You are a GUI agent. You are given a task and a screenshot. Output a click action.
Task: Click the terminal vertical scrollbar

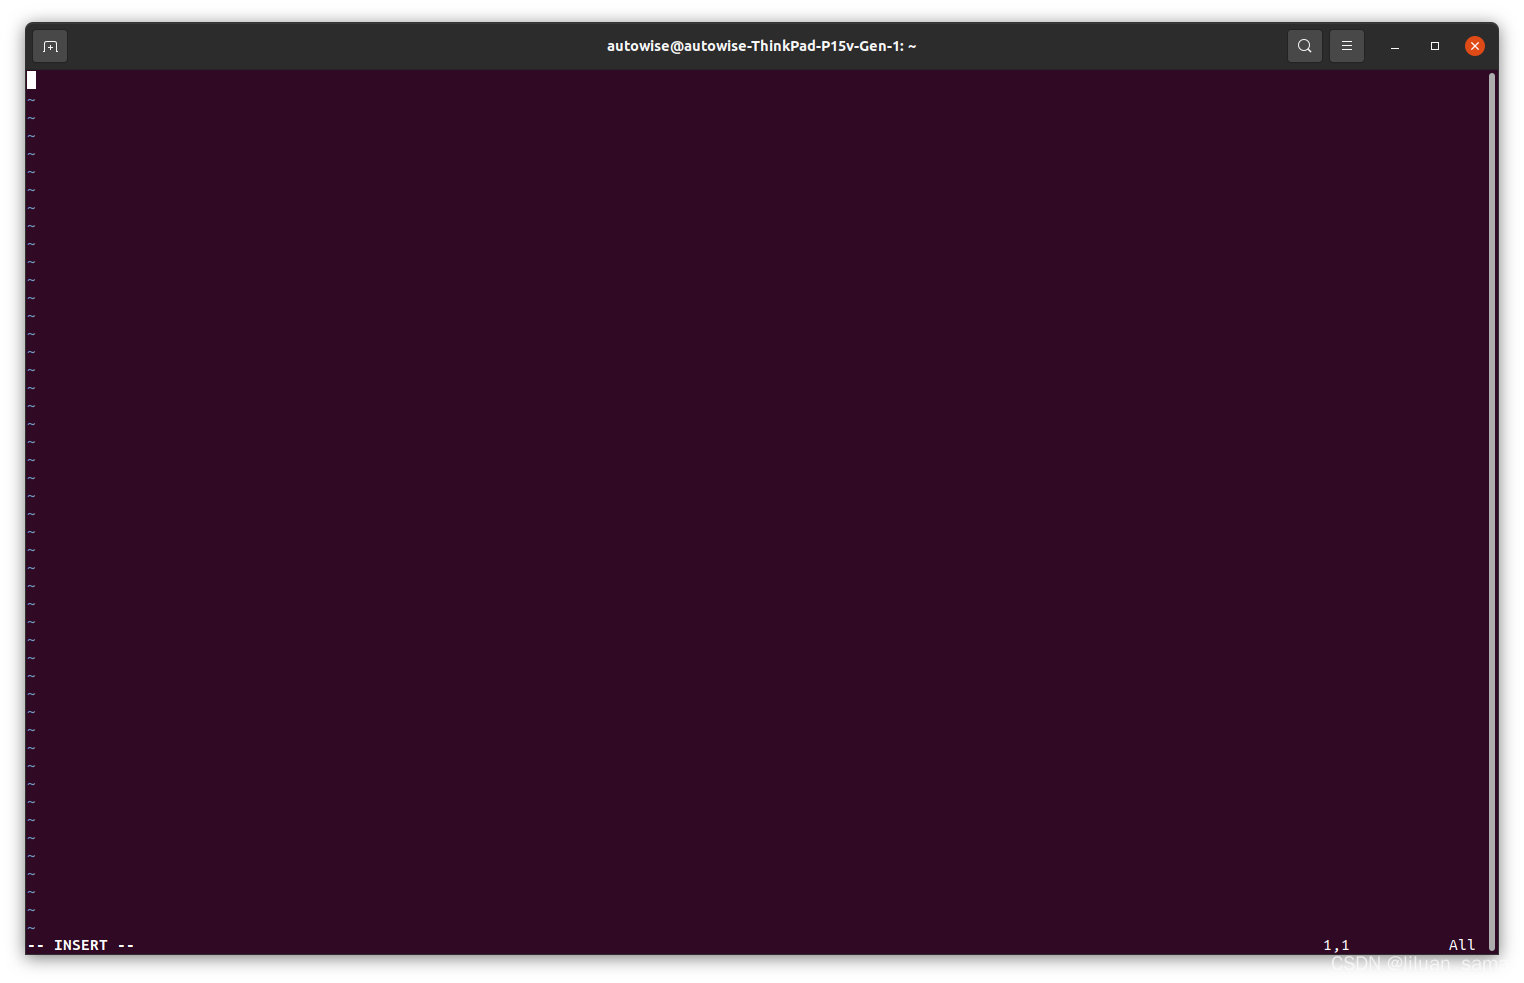pyautogui.click(x=1492, y=510)
